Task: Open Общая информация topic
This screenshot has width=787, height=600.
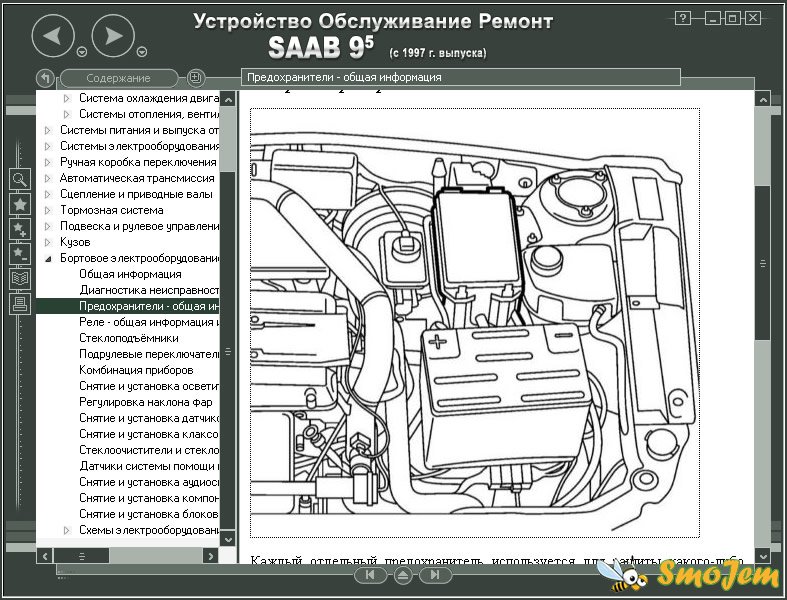Action: 130,274
